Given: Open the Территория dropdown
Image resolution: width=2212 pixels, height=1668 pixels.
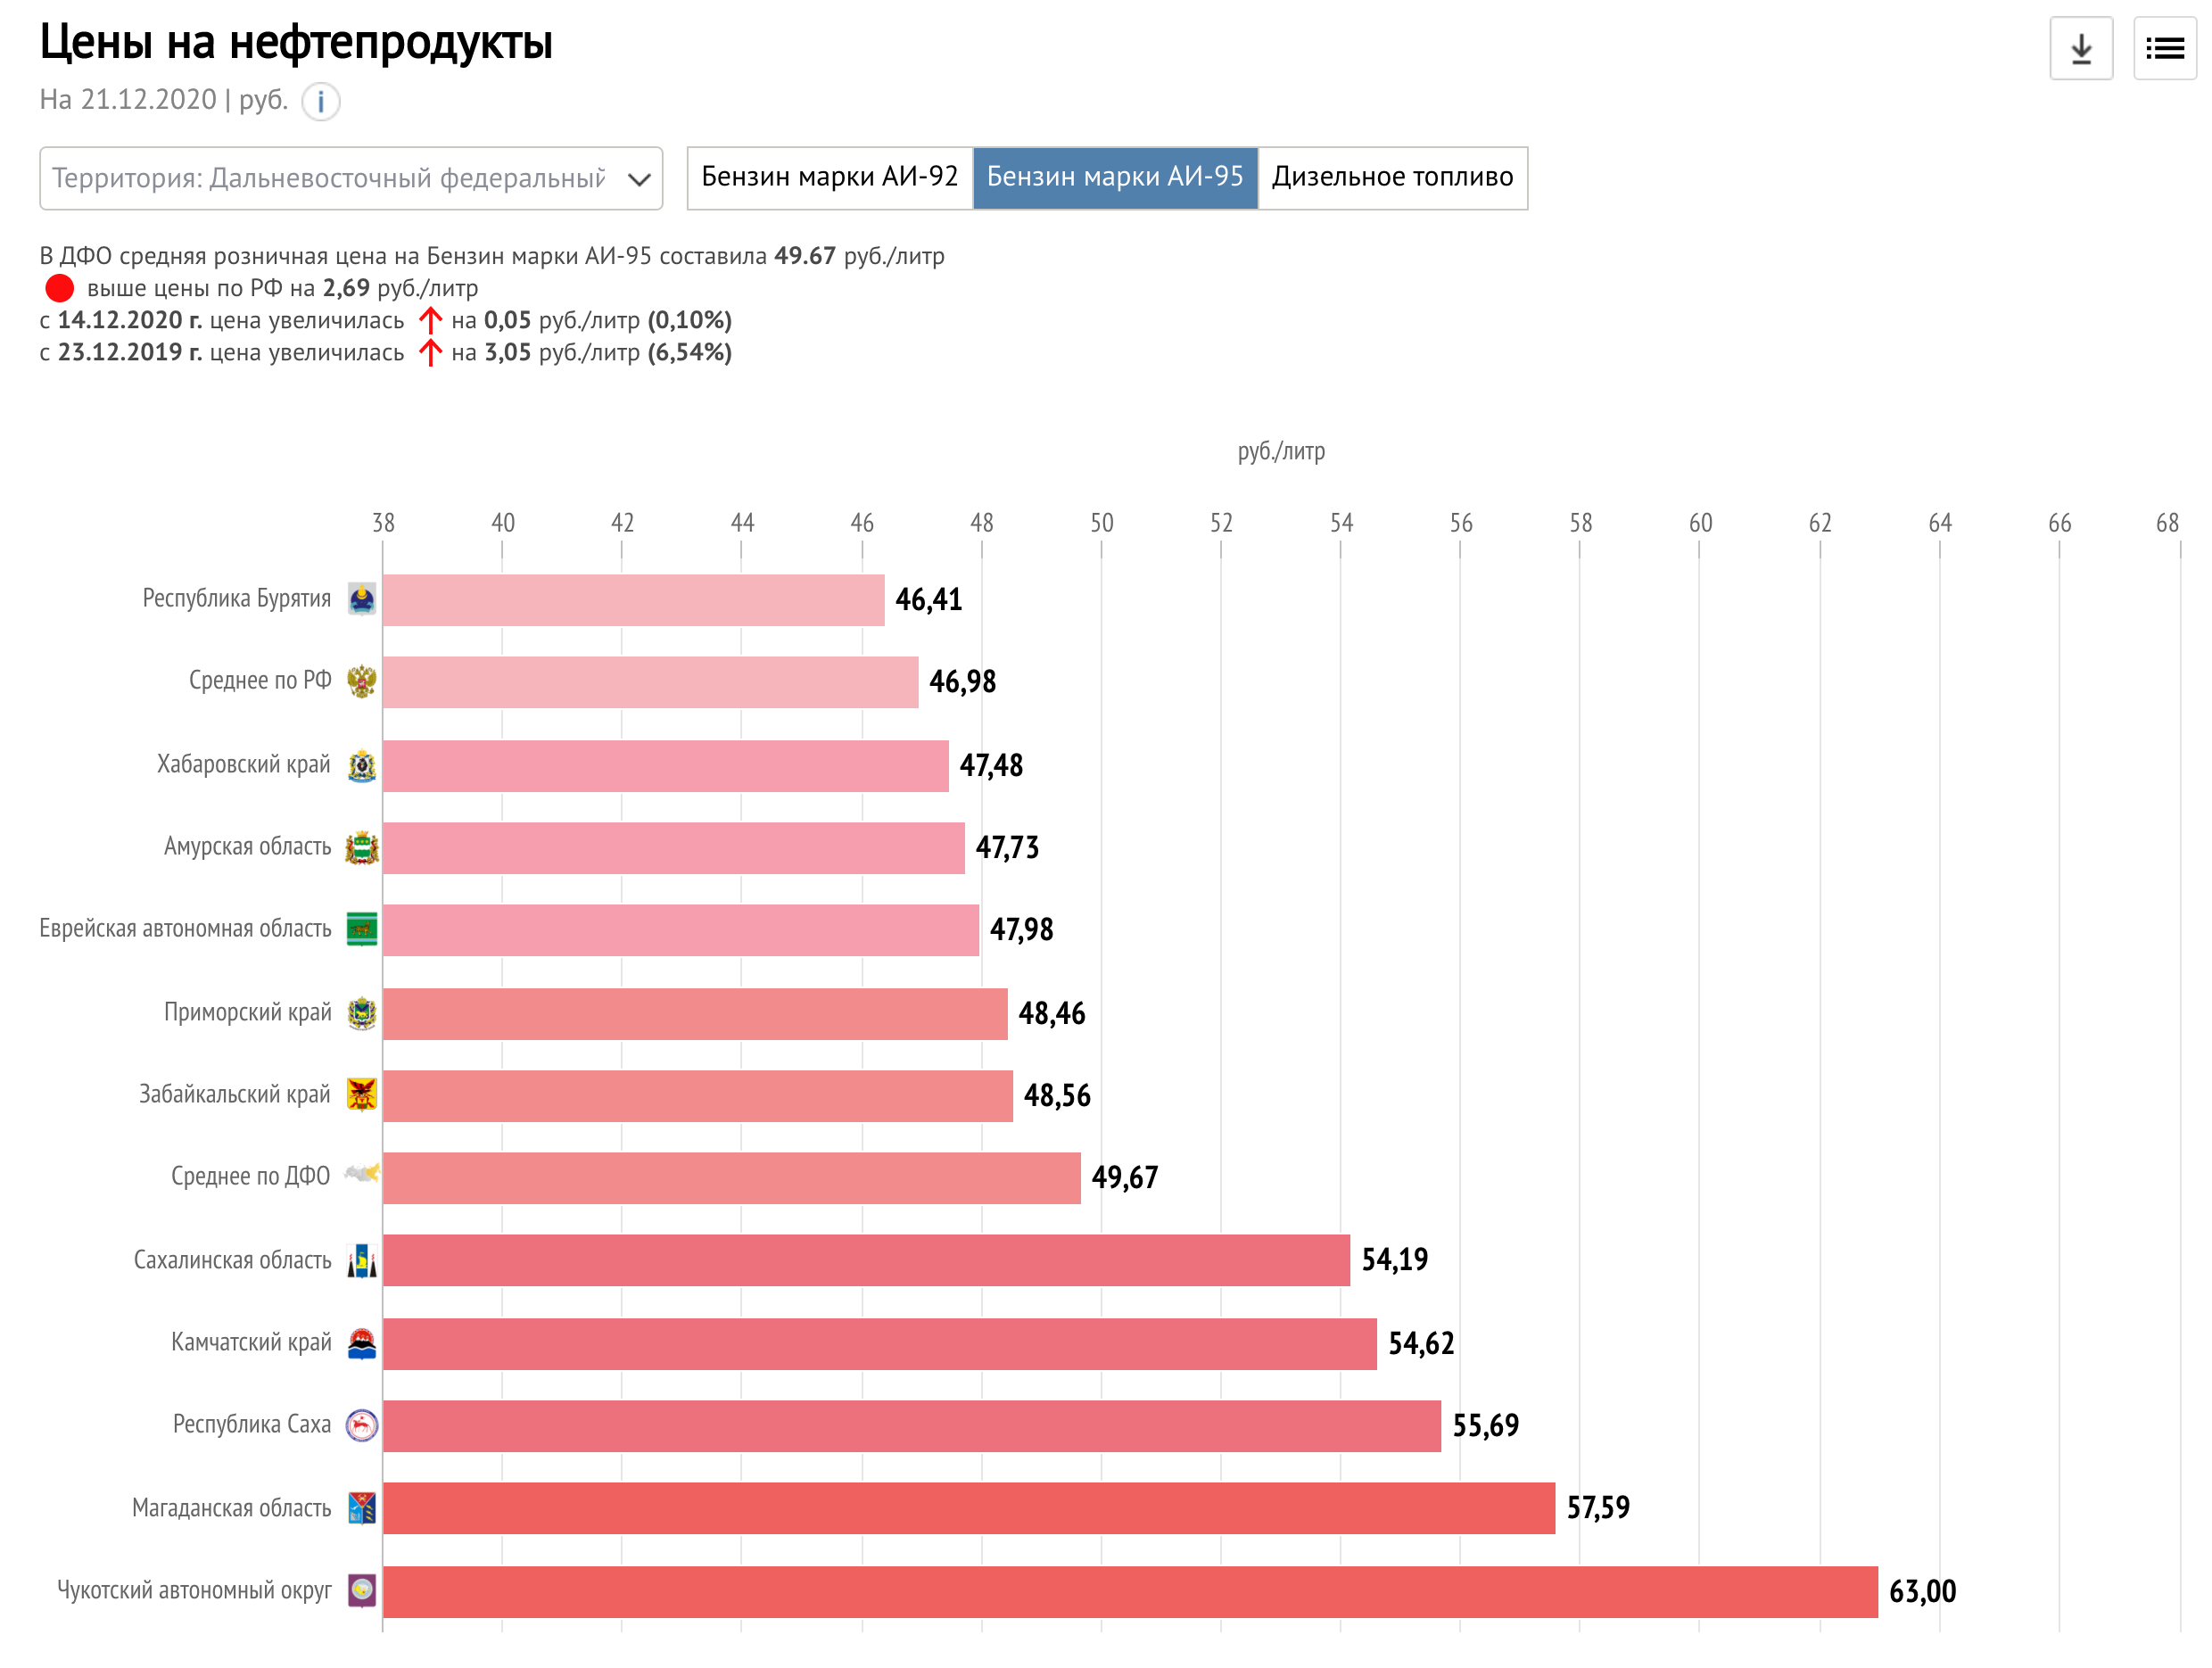Looking at the screenshot, I should tap(330, 178).
